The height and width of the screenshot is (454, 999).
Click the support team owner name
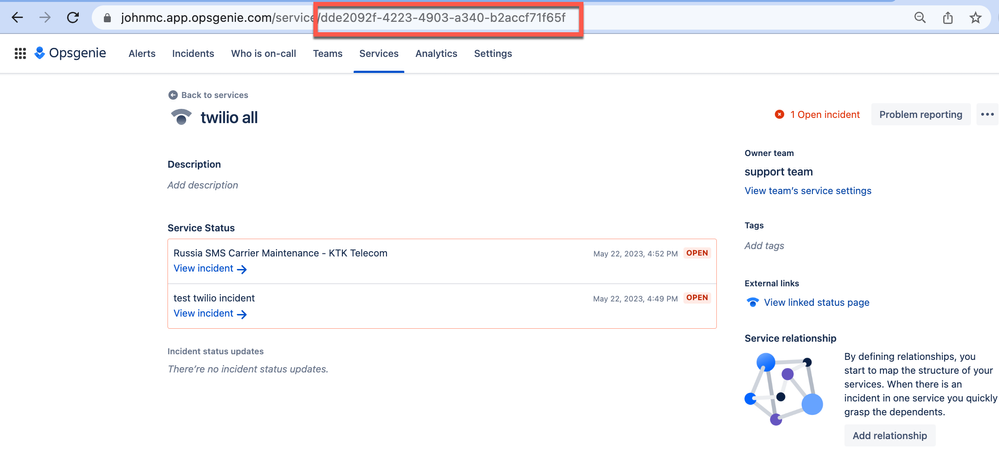pos(779,172)
